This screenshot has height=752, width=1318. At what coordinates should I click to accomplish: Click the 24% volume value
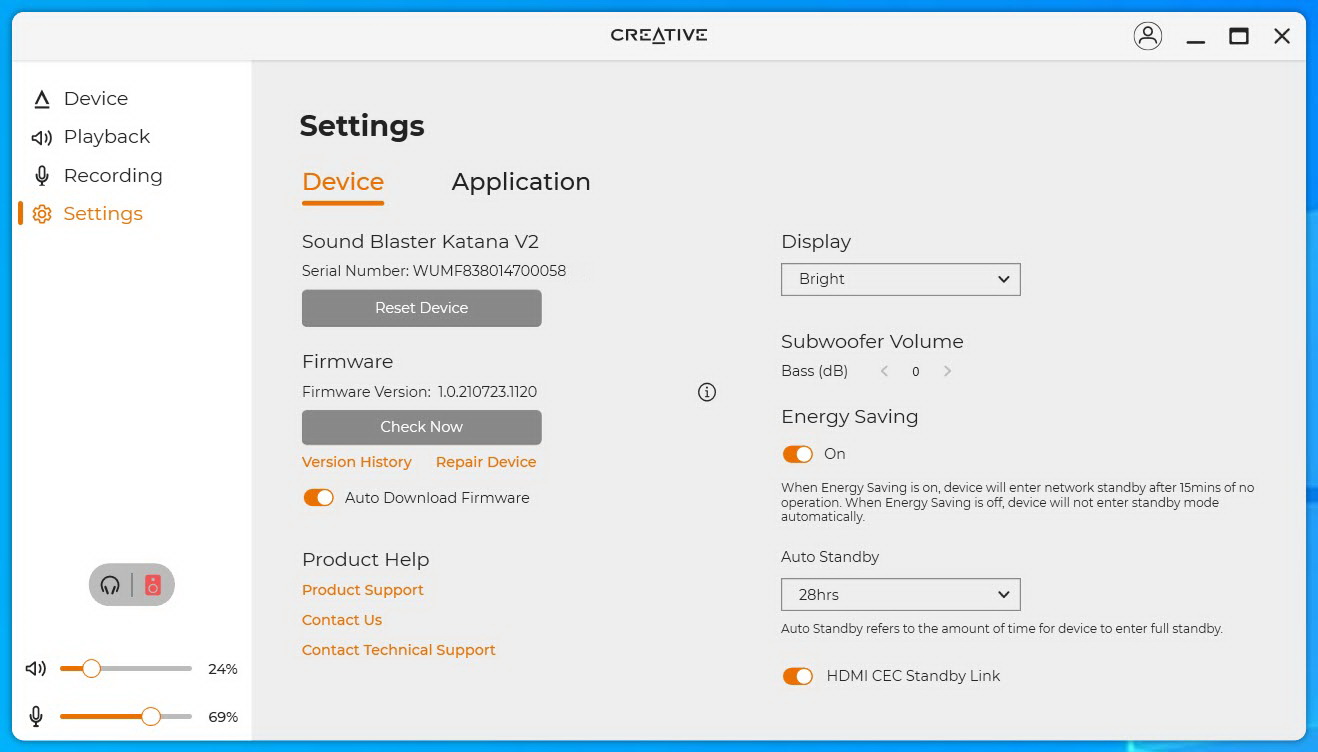coord(223,669)
